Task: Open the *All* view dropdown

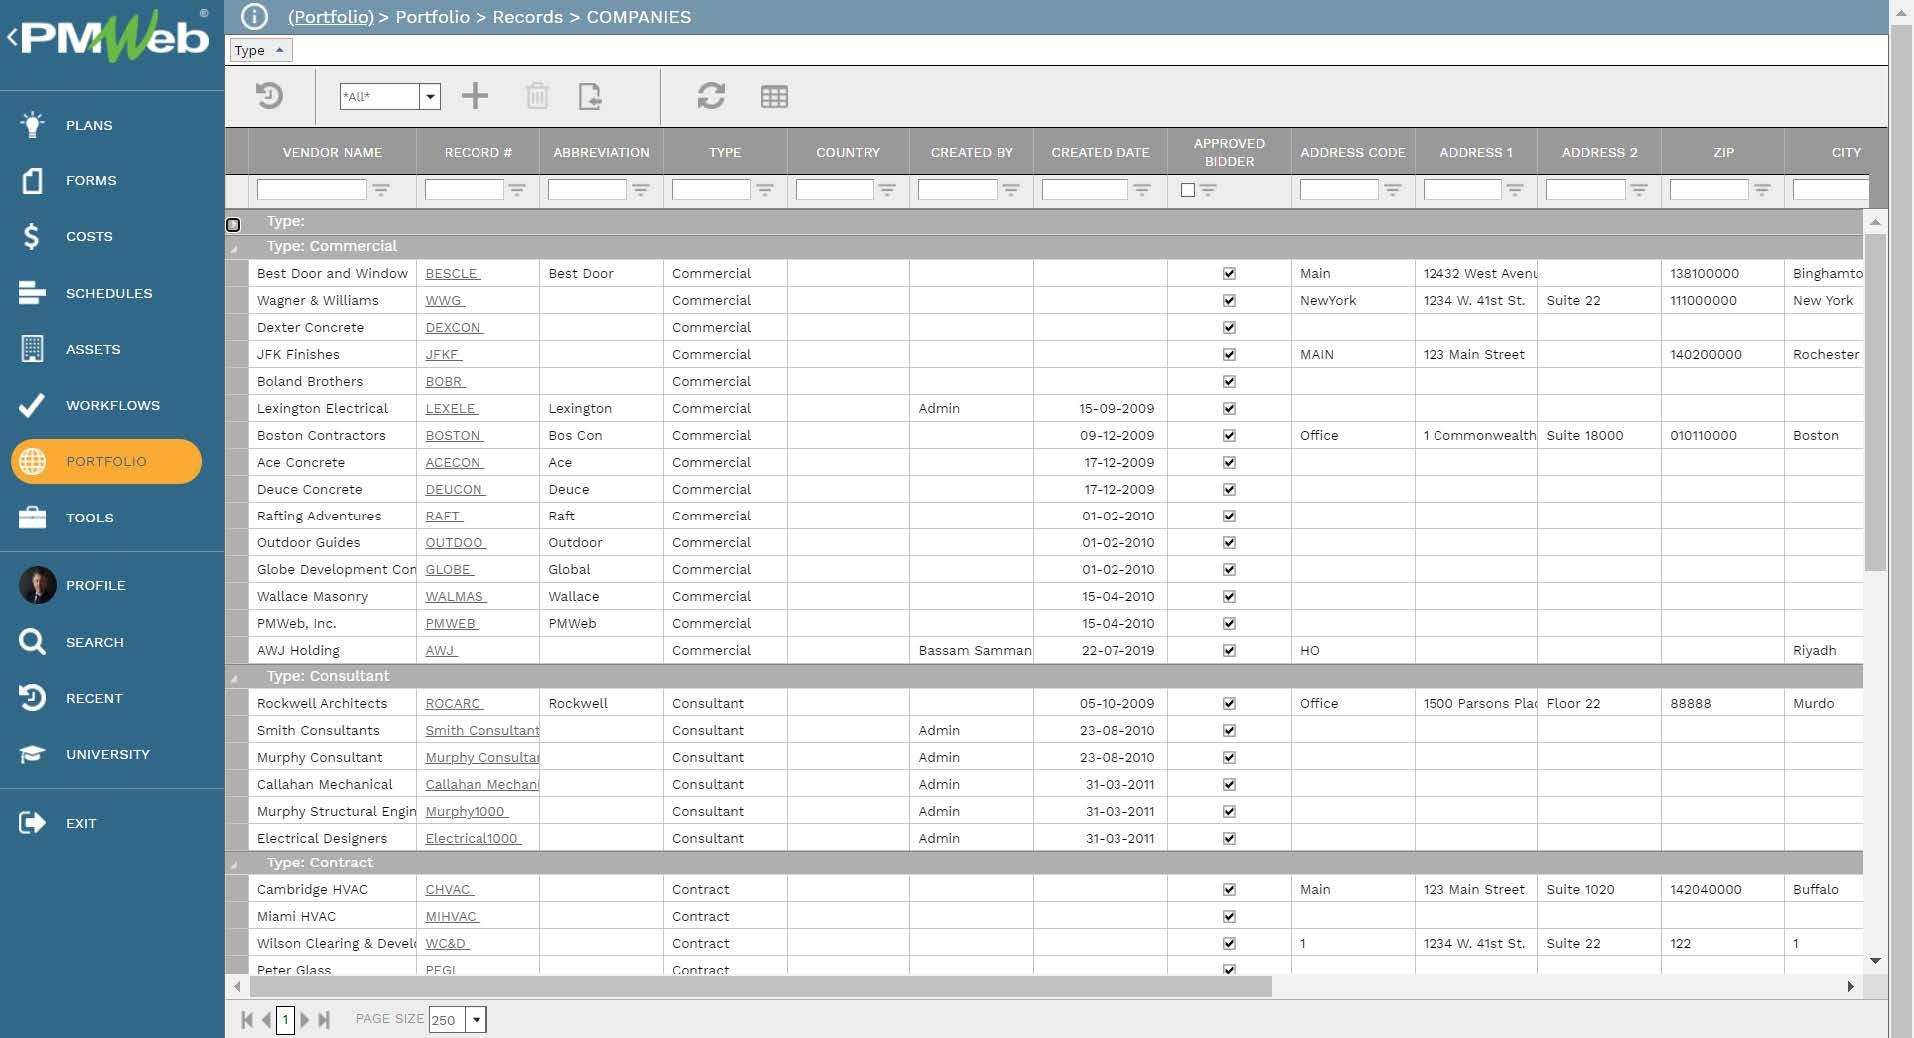Action: click(x=430, y=97)
